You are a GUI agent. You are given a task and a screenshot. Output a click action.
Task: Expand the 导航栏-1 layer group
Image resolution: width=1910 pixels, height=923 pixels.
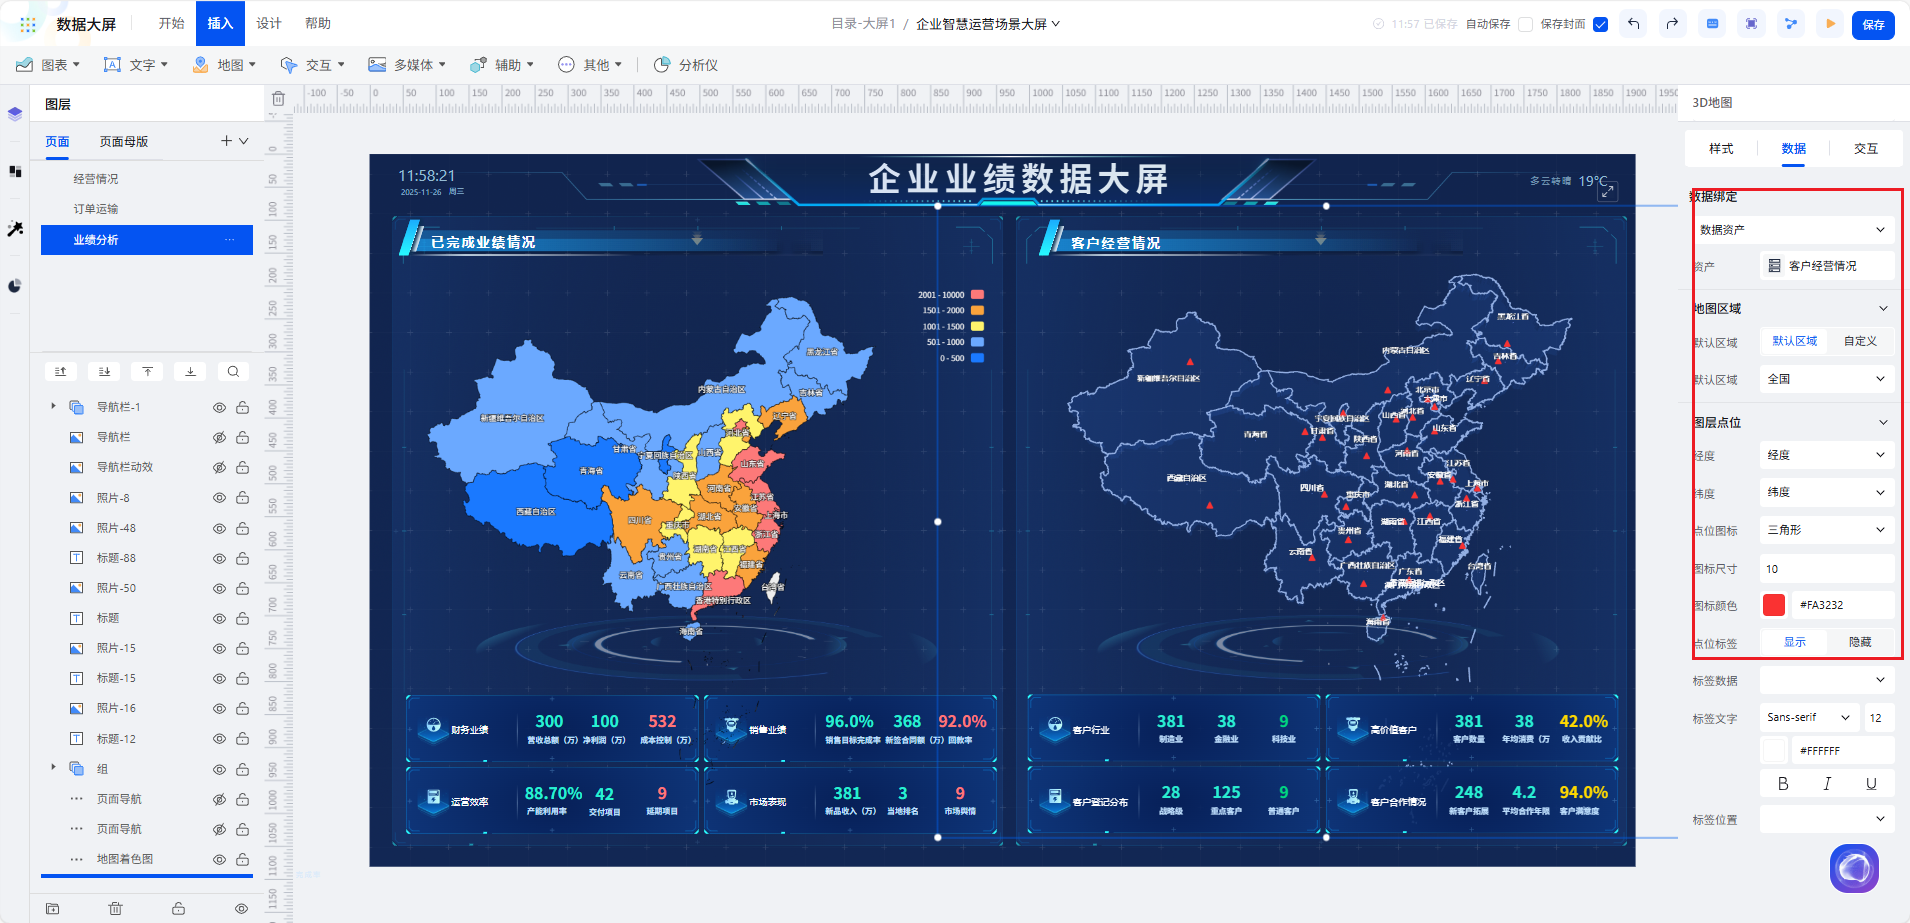pyautogui.click(x=53, y=406)
